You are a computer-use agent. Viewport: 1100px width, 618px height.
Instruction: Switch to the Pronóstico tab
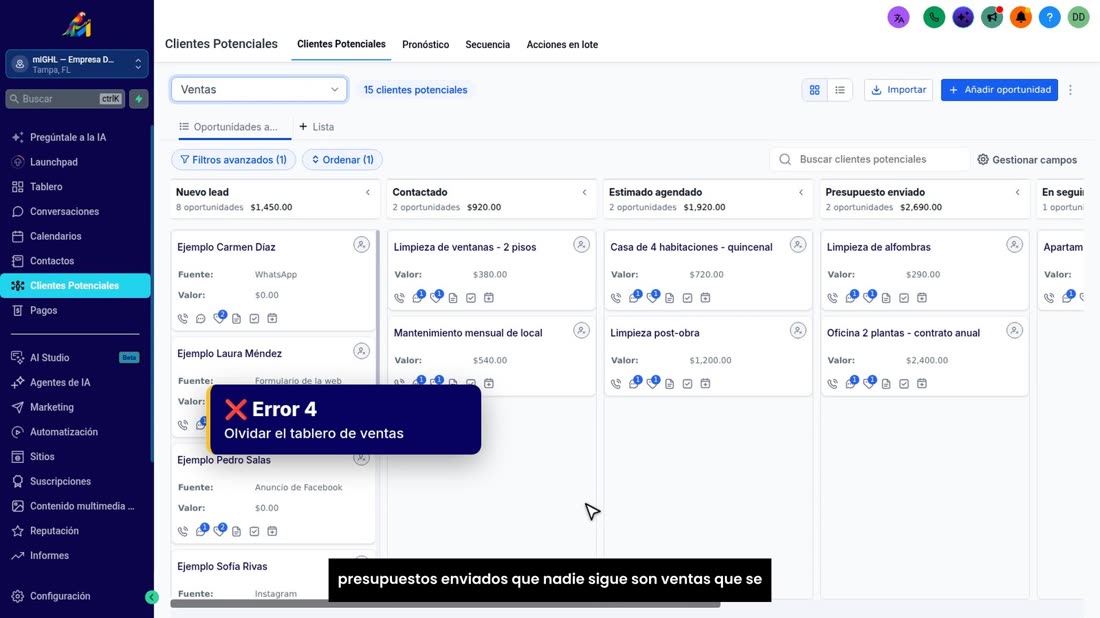[x=425, y=45]
